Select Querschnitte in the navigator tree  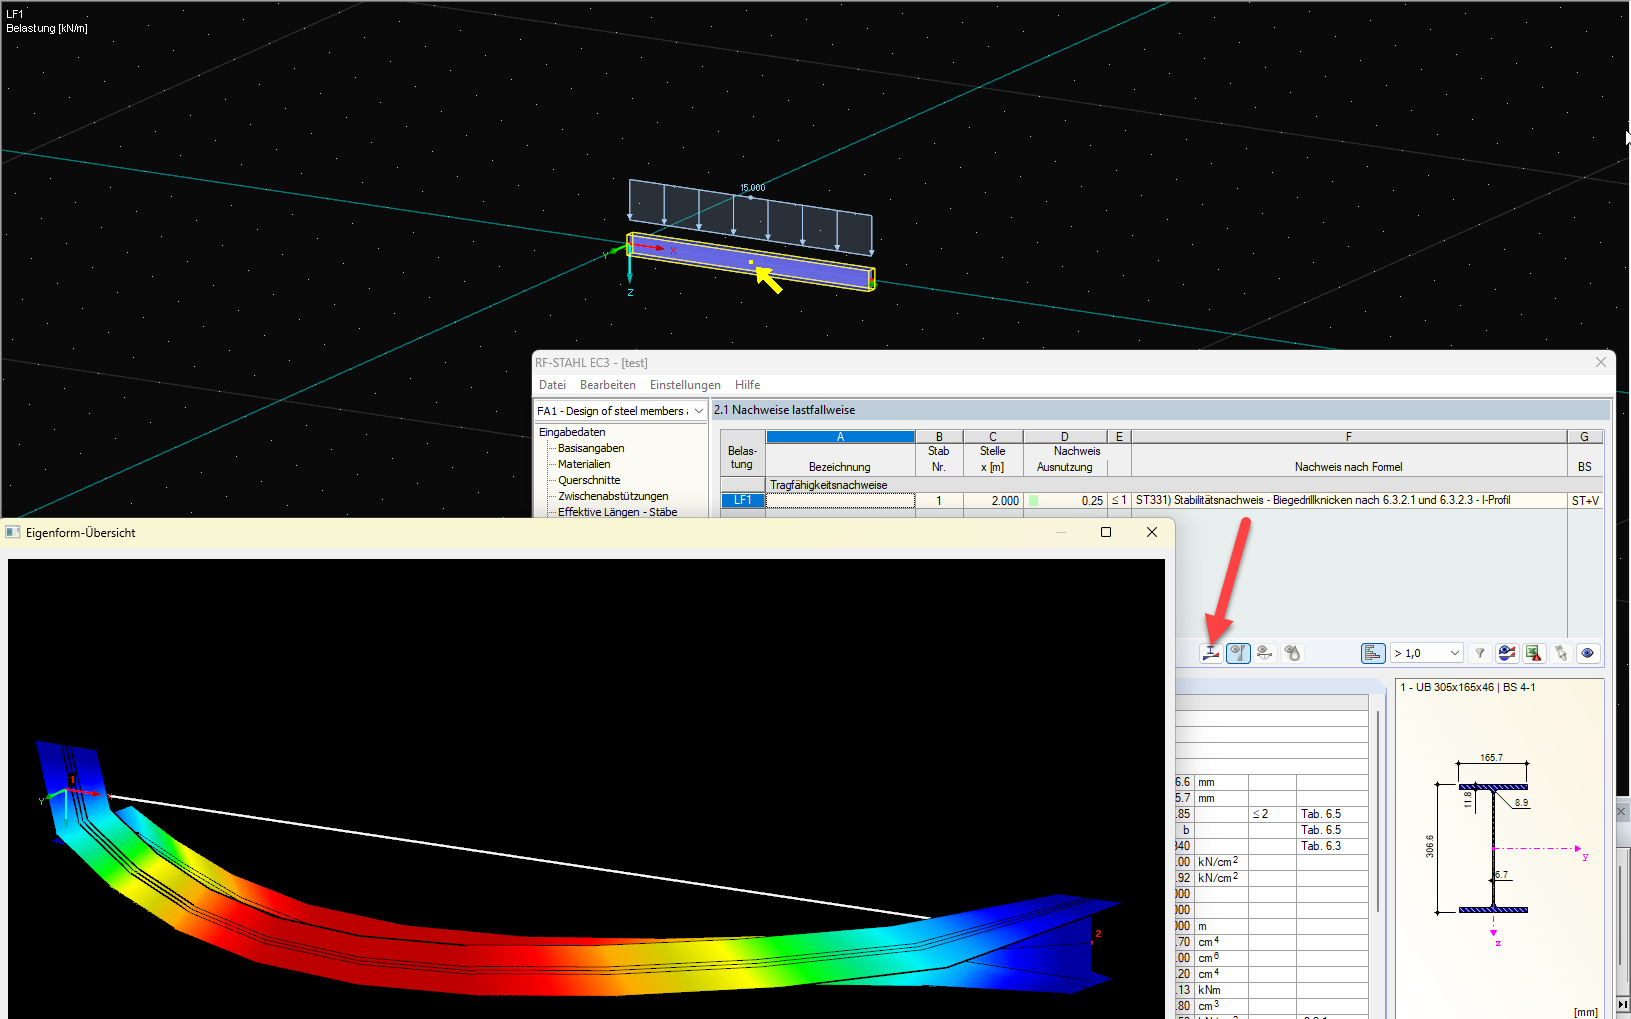pyautogui.click(x=589, y=480)
